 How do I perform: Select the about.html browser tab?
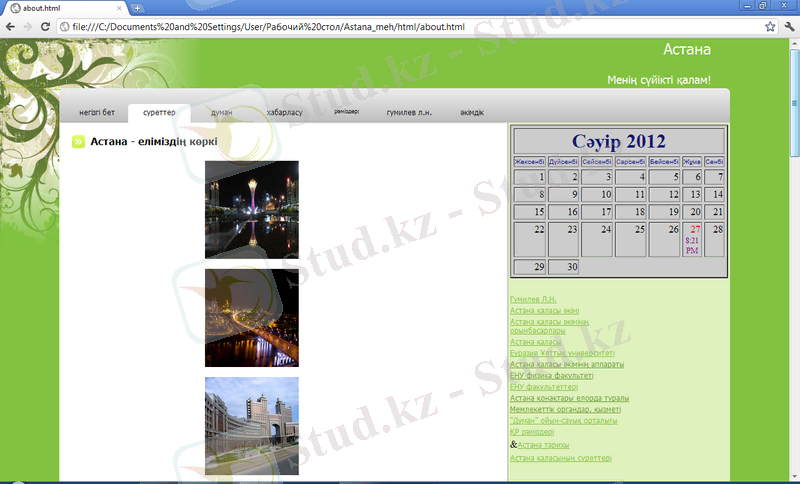[x=66, y=8]
